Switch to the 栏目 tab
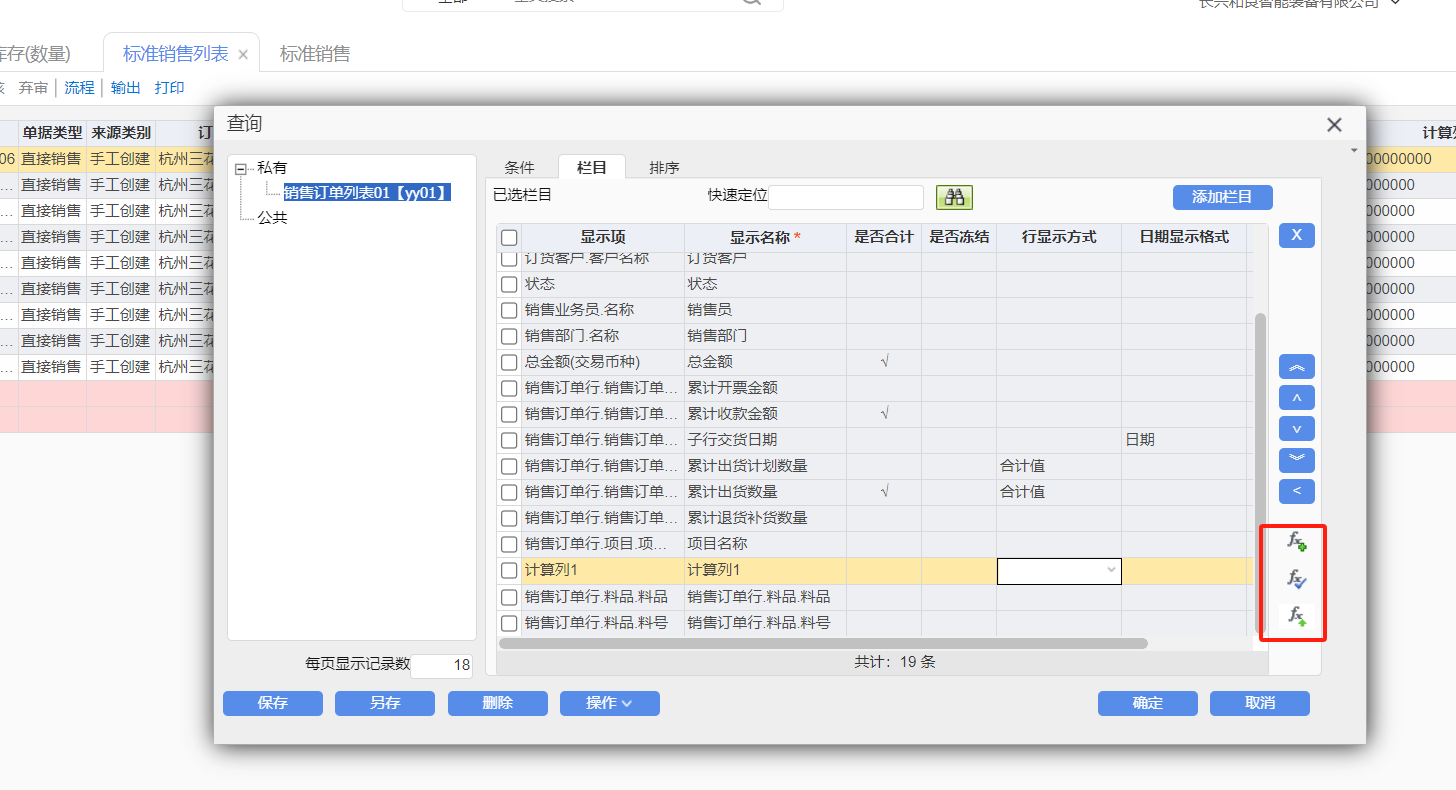1456x790 pixels. (x=592, y=167)
